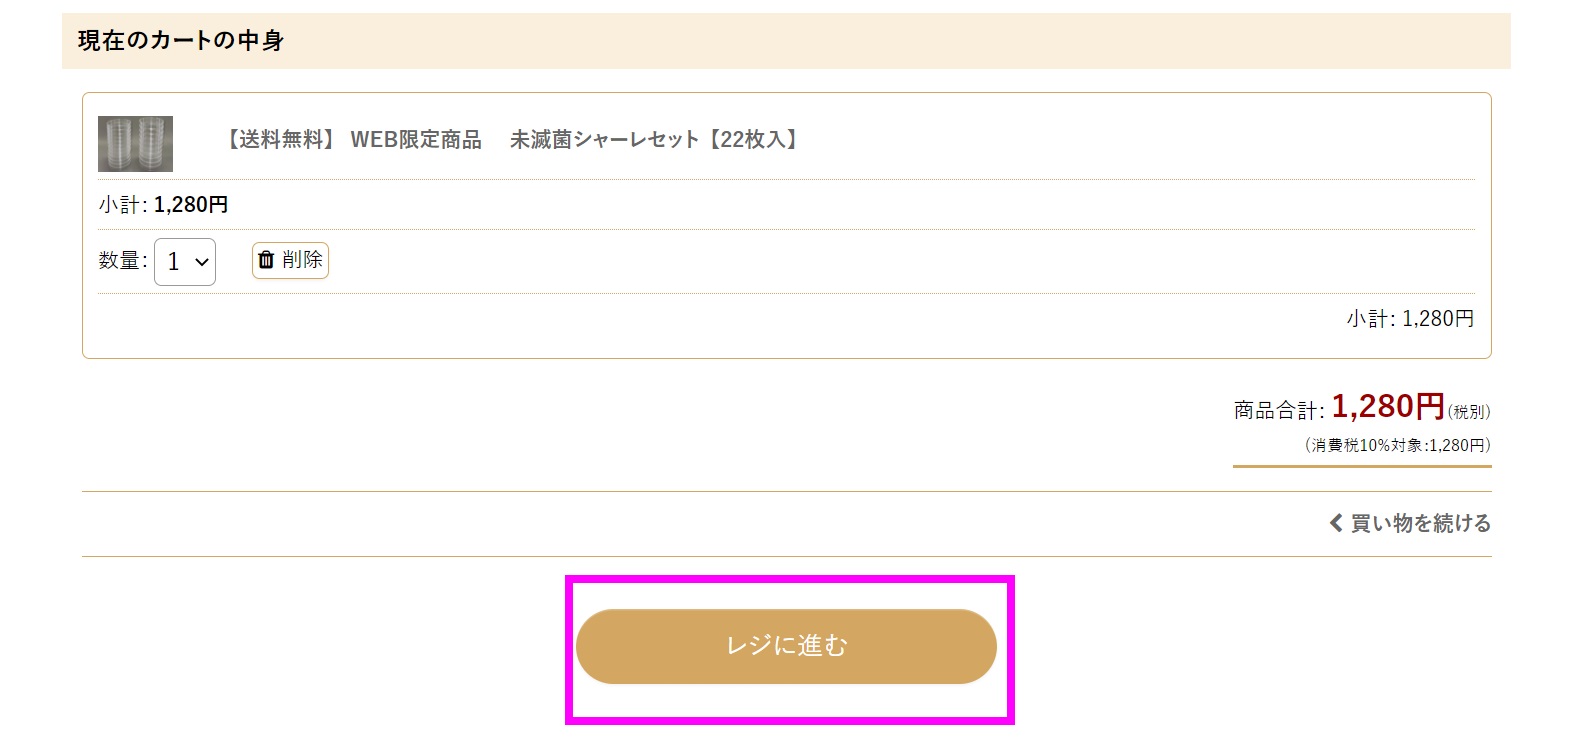Click the red 1,280円 total price
Screen dimensions: 1591x749
pos(1388,406)
